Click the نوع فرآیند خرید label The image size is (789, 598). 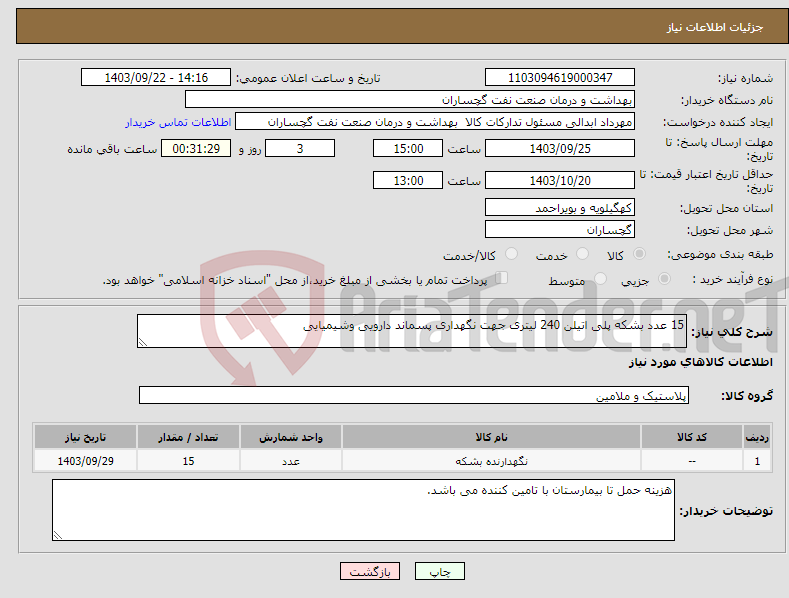pyautogui.click(x=733, y=279)
